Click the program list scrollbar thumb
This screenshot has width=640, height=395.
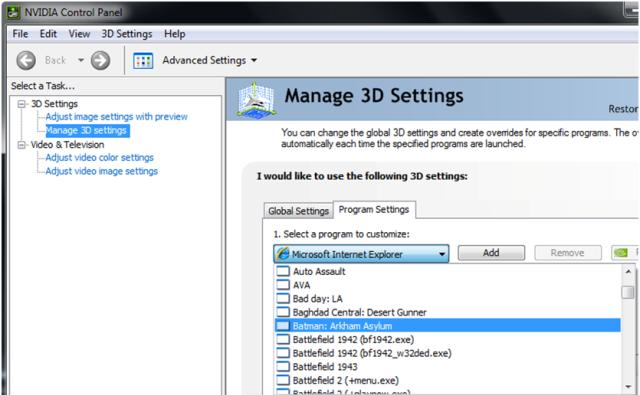[628, 292]
